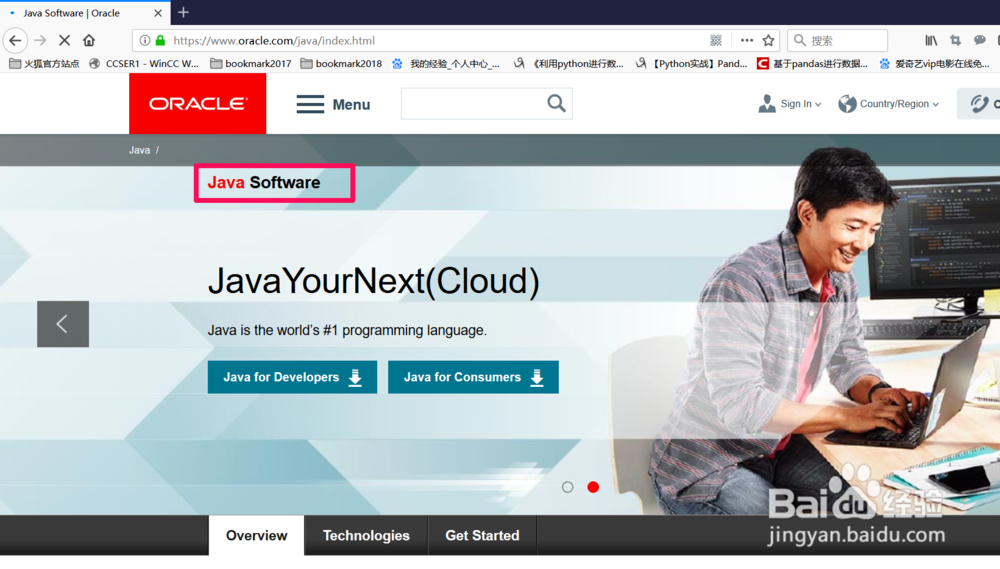This screenshot has height=569, width=1000.
Task: Stop page loading with the X button
Action: click(64, 41)
